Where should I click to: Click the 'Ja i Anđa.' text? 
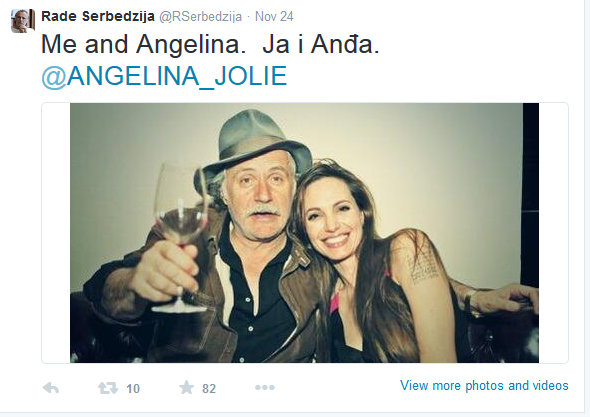coord(321,44)
